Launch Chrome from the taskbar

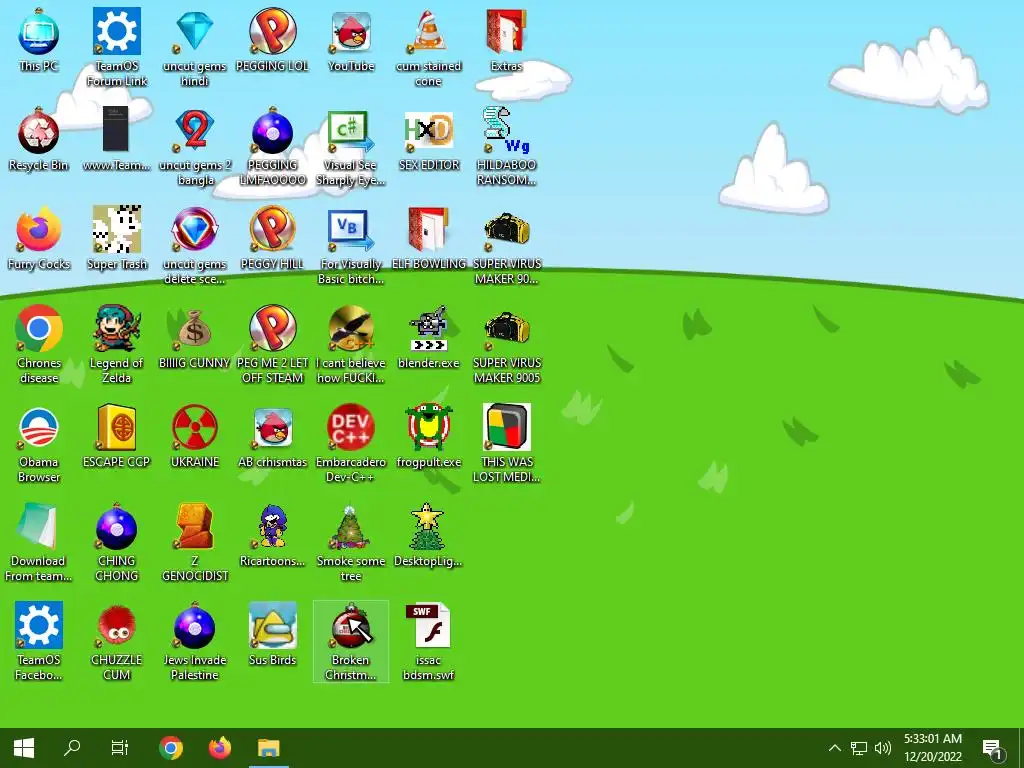tap(170, 748)
